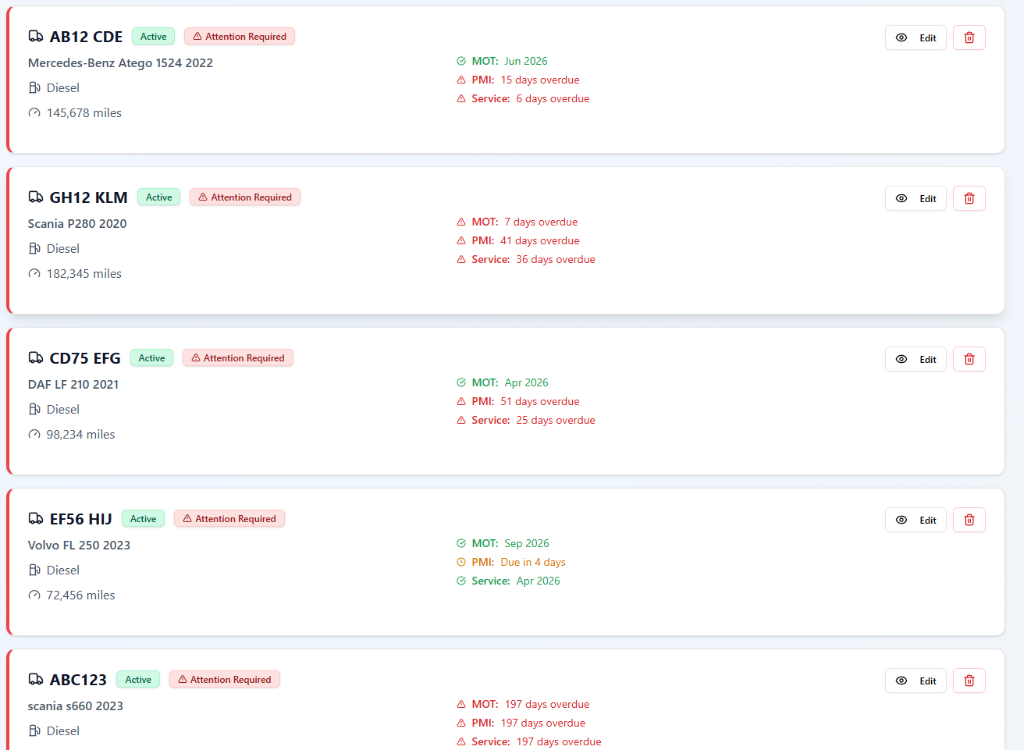Click PMI 197 days overdue text

(x=528, y=723)
